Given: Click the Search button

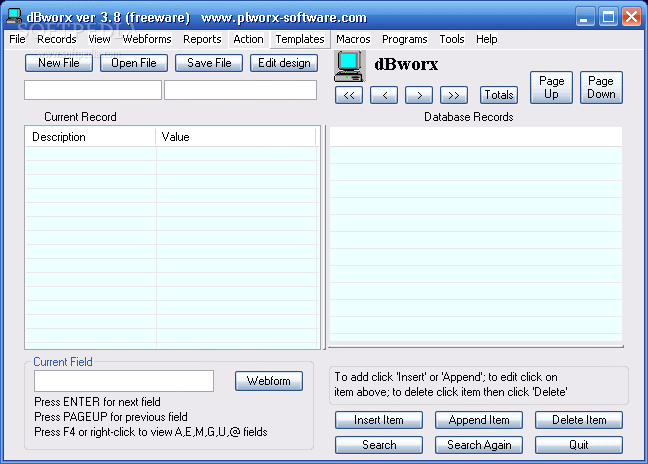Looking at the screenshot, I should pos(379,445).
